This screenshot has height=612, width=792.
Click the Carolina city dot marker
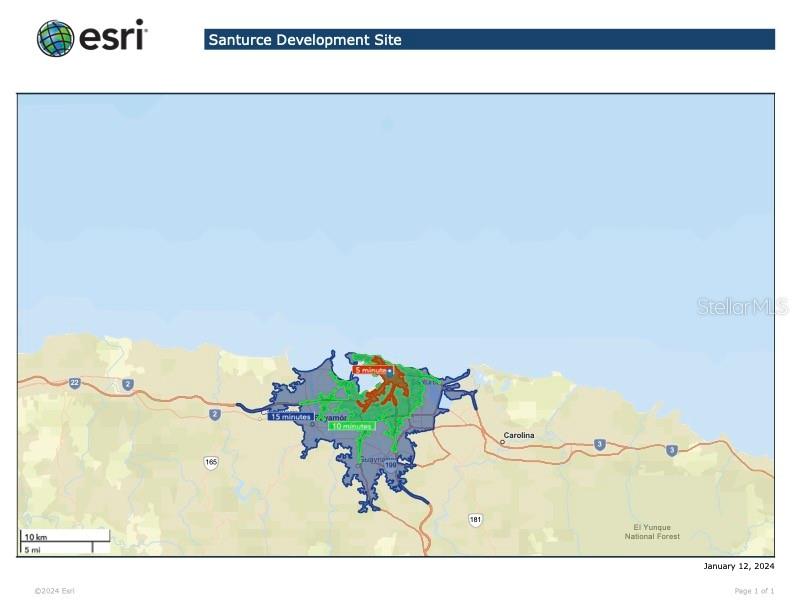coord(502,442)
